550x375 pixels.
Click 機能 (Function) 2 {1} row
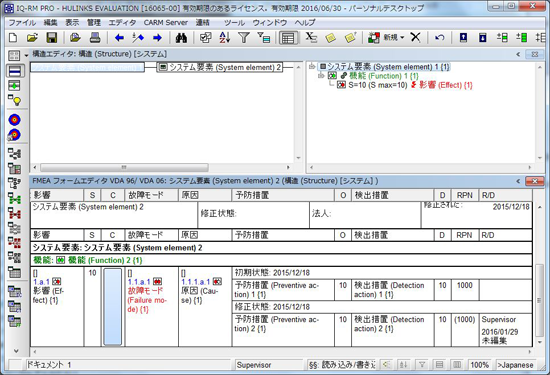[x=281, y=260]
